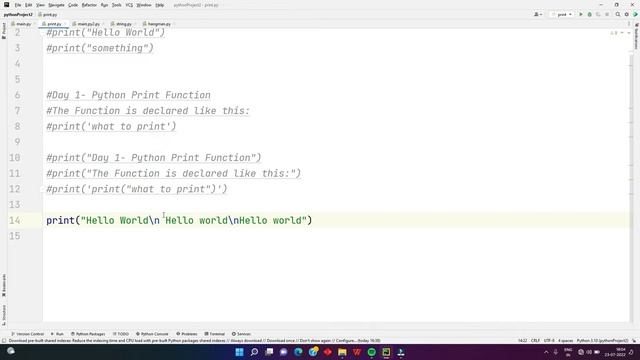Image resolution: width=640 pixels, height=360 pixels.
Task: Open Microsoft Edge from the taskbar
Action: pyautogui.click(x=298, y=352)
